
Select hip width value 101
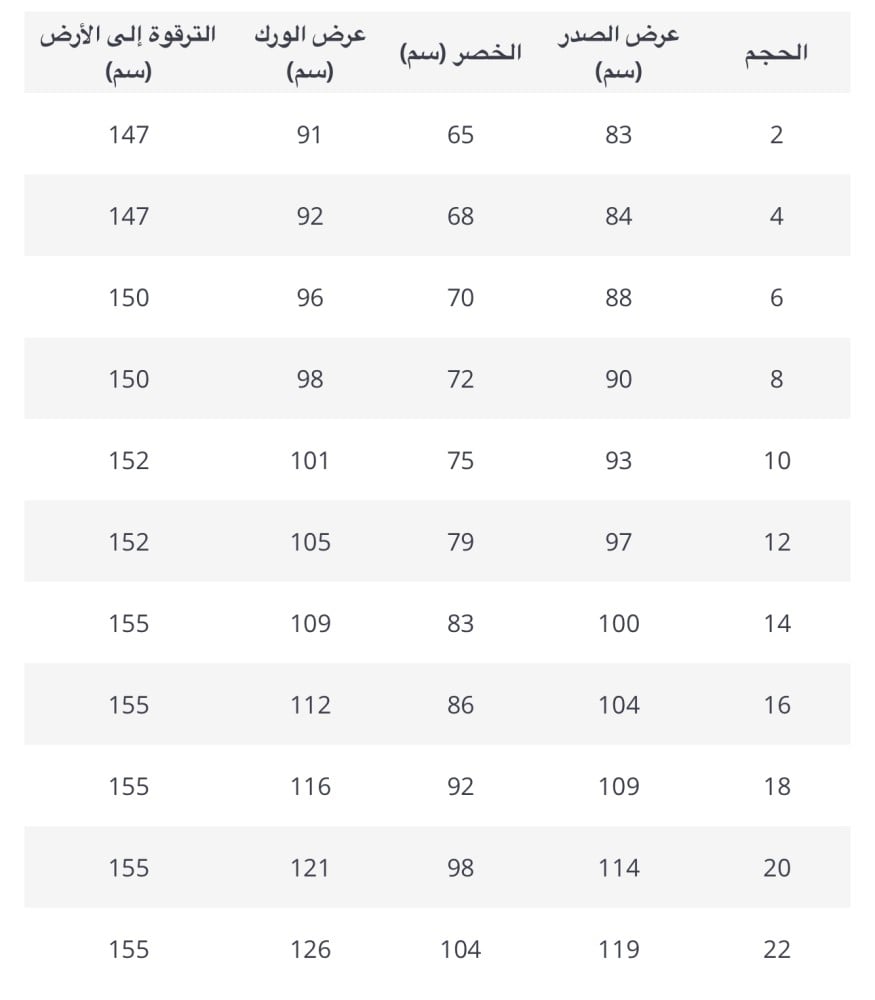[x=310, y=461]
